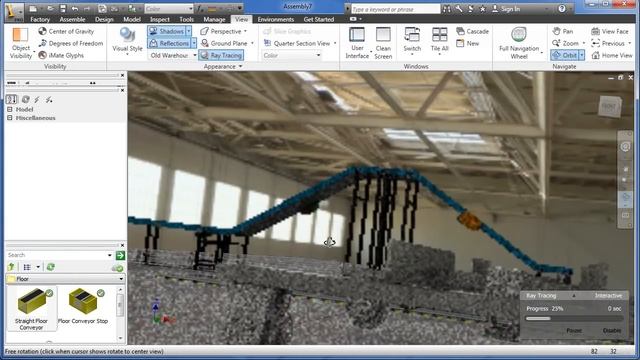Viewport: 640px width, 360px height.
Task: Select the Floor Conveyor Stop asset
Action: click(x=83, y=307)
